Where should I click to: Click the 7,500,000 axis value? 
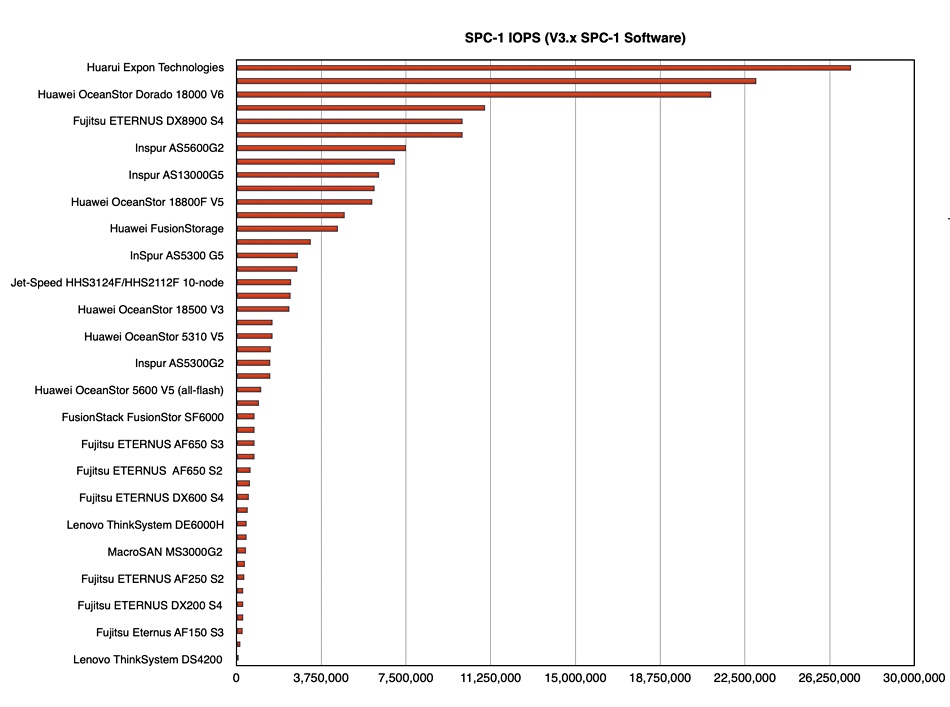click(405, 678)
